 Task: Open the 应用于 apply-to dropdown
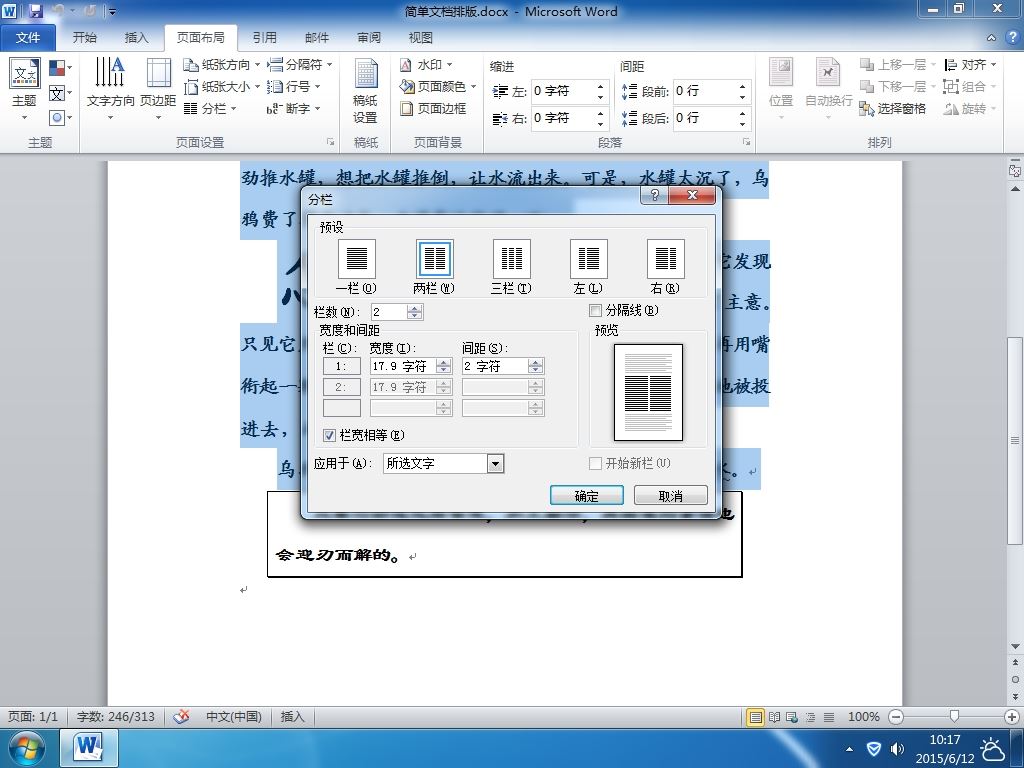click(496, 464)
